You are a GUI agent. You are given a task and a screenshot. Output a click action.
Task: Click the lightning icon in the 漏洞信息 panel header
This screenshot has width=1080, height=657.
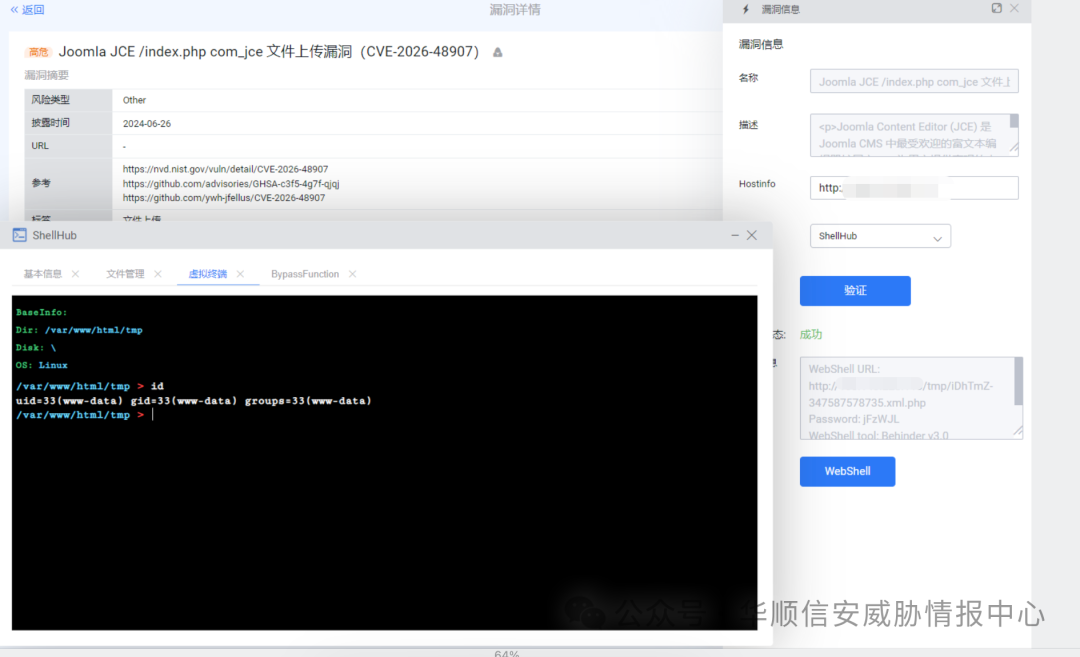pyautogui.click(x=745, y=9)
